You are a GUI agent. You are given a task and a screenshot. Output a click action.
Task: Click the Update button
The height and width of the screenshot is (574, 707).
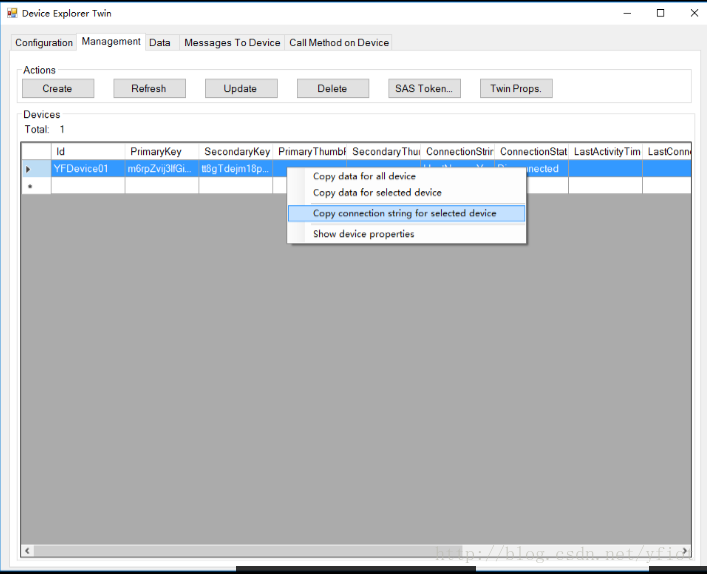tap(241, 88)
